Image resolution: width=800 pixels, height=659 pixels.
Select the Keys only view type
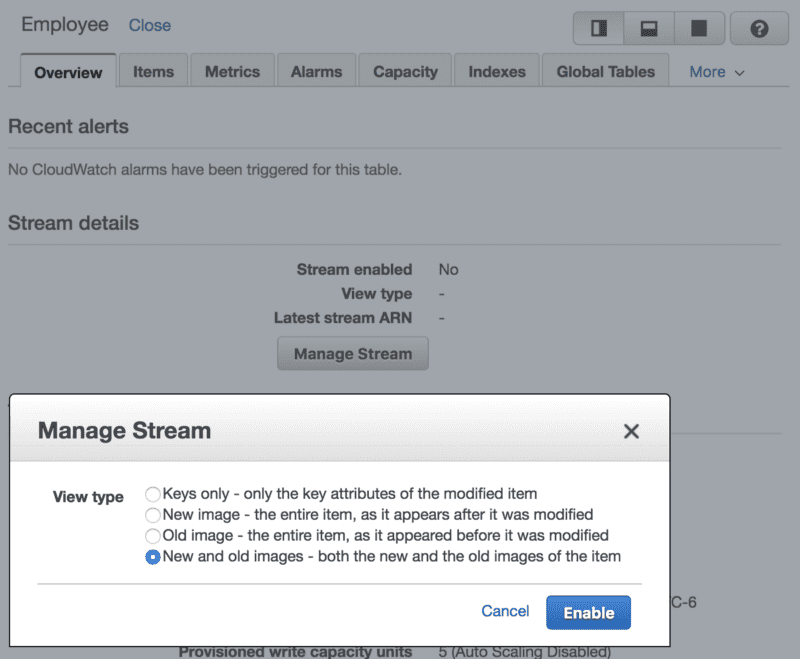pyautogui.click(x=153, y=494)
